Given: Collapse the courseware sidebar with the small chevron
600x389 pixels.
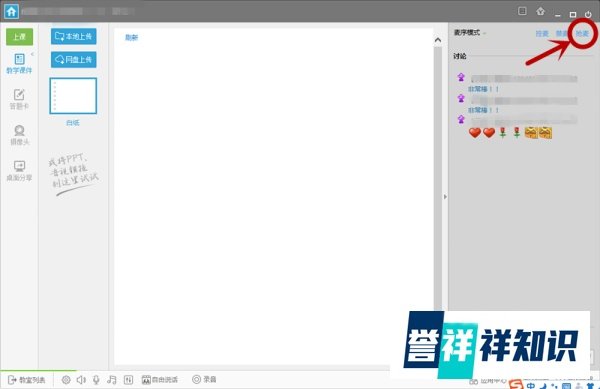Looking at the screenshot, I should click(x=33, y=54).
